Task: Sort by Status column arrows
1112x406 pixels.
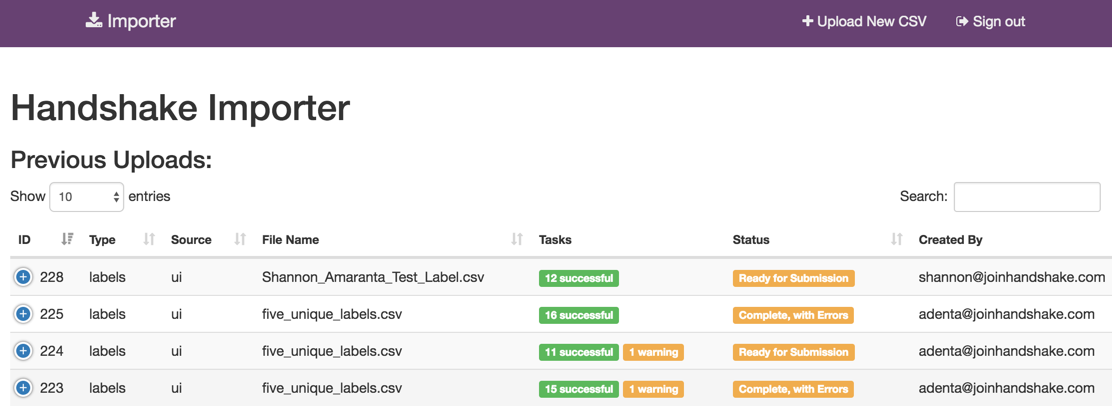Action: (x=897, y=240)
